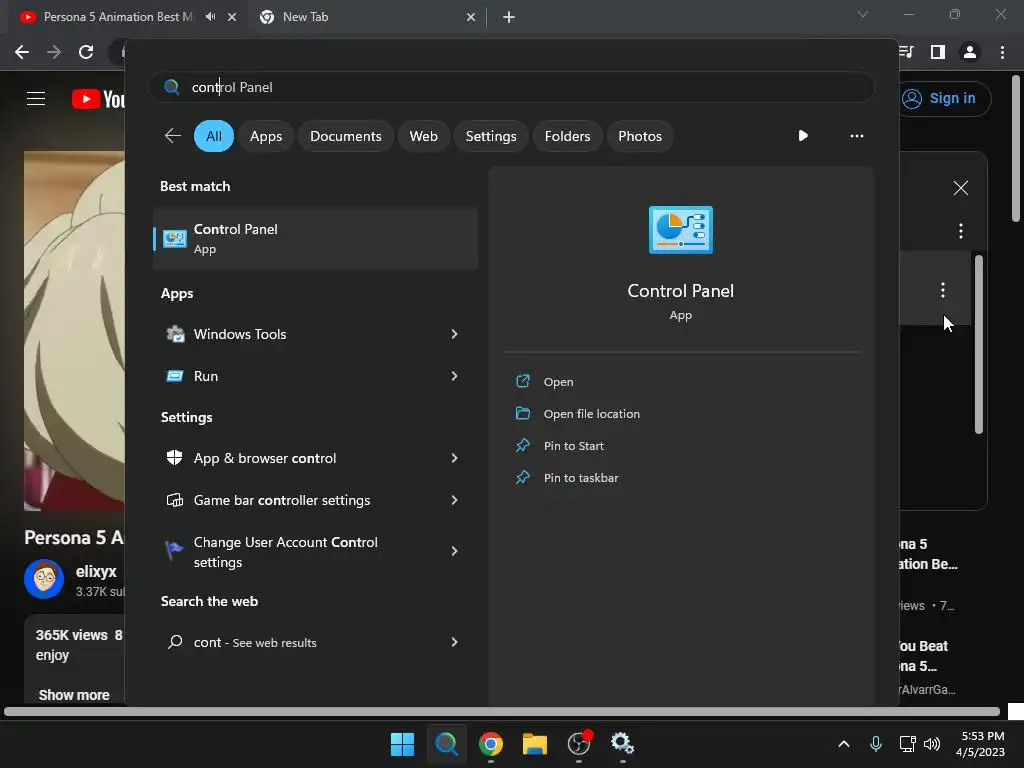Image resolution: width=1024 pixels, height=768 pixels.
Task: Open clock showing 5:53 PM
Action: [x=980, y=744]
